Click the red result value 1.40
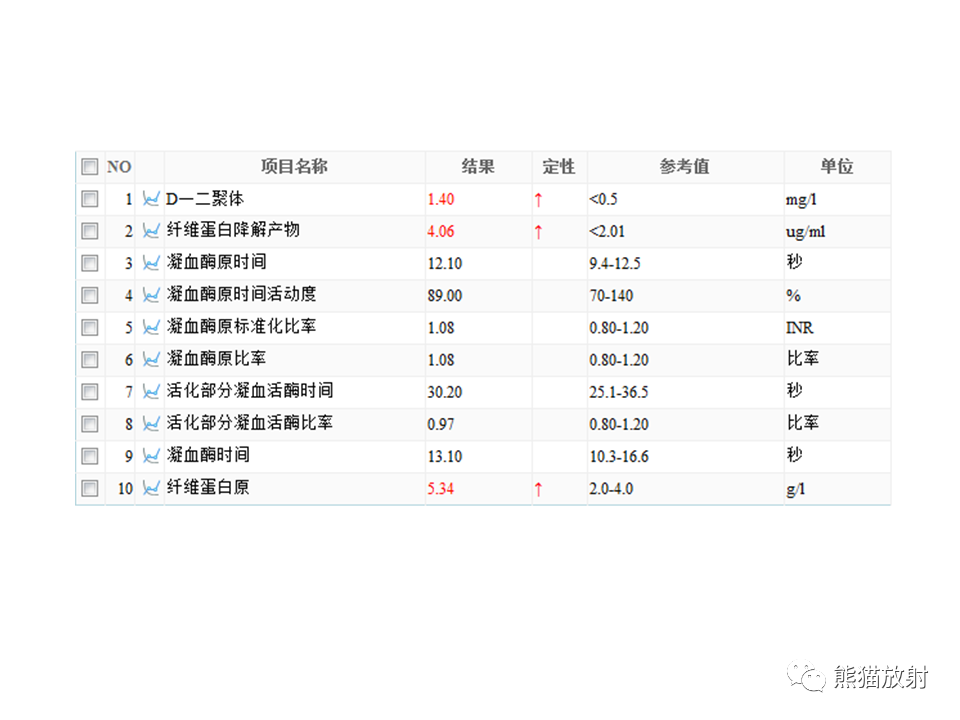The image size is (960, 720). [x=441, y=200]
